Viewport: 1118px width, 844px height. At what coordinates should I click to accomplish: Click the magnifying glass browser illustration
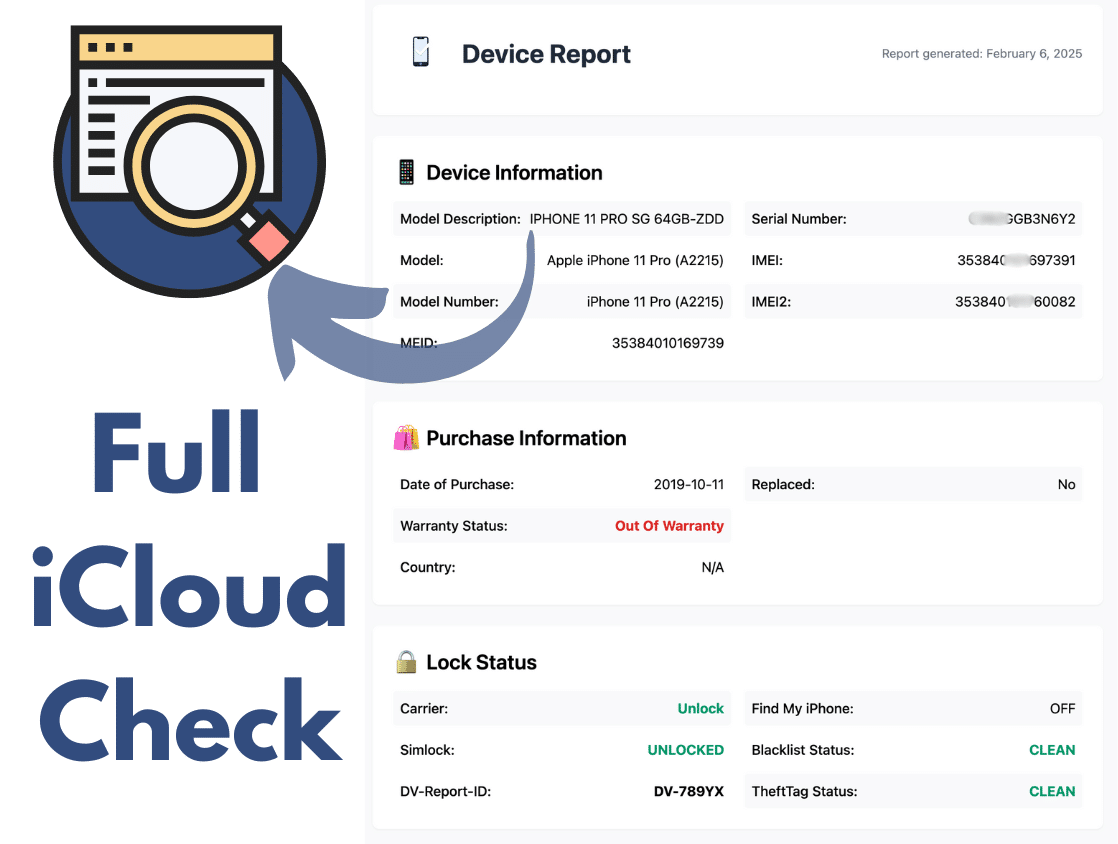pyautogui.click(x=190, y=161)
